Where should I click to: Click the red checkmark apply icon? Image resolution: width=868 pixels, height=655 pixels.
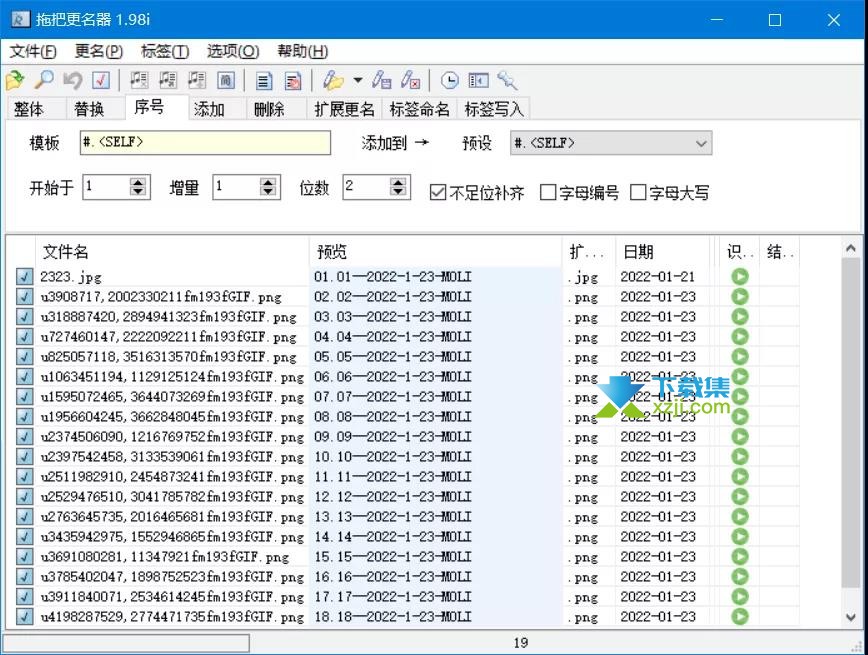pos(101,81)
